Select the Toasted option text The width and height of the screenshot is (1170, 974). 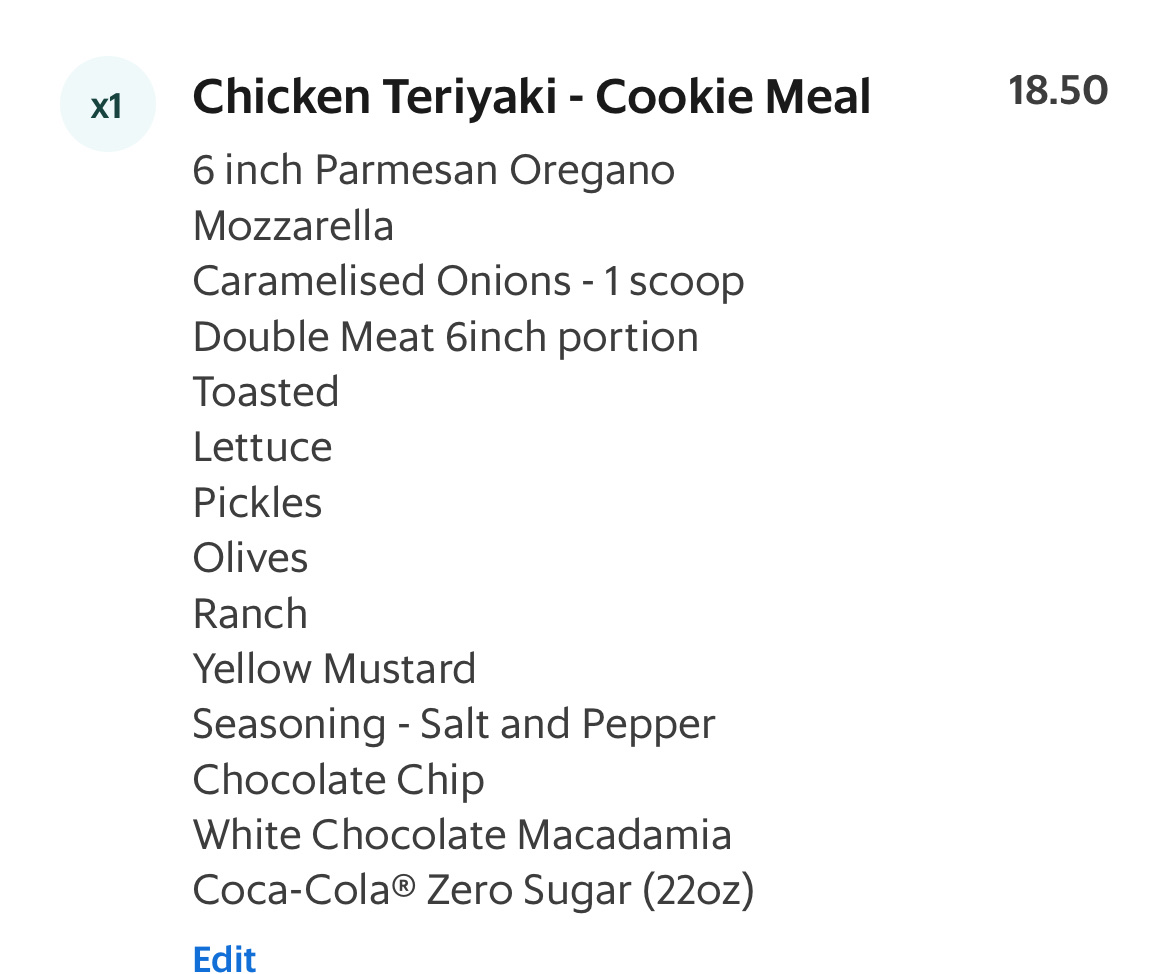point(265,391)
